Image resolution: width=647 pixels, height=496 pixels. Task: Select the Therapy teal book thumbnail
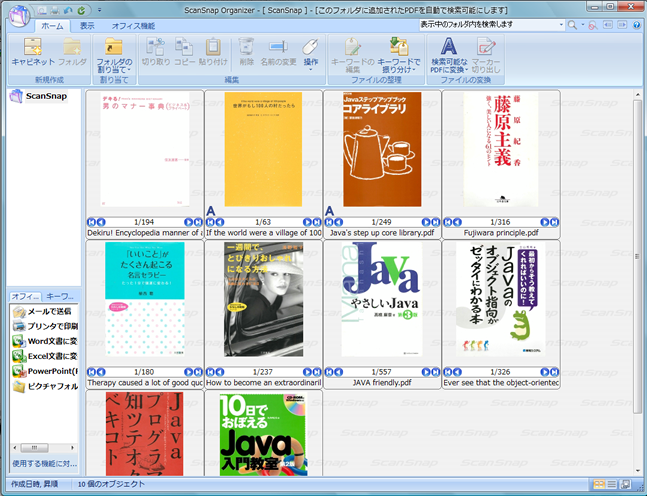145,299
